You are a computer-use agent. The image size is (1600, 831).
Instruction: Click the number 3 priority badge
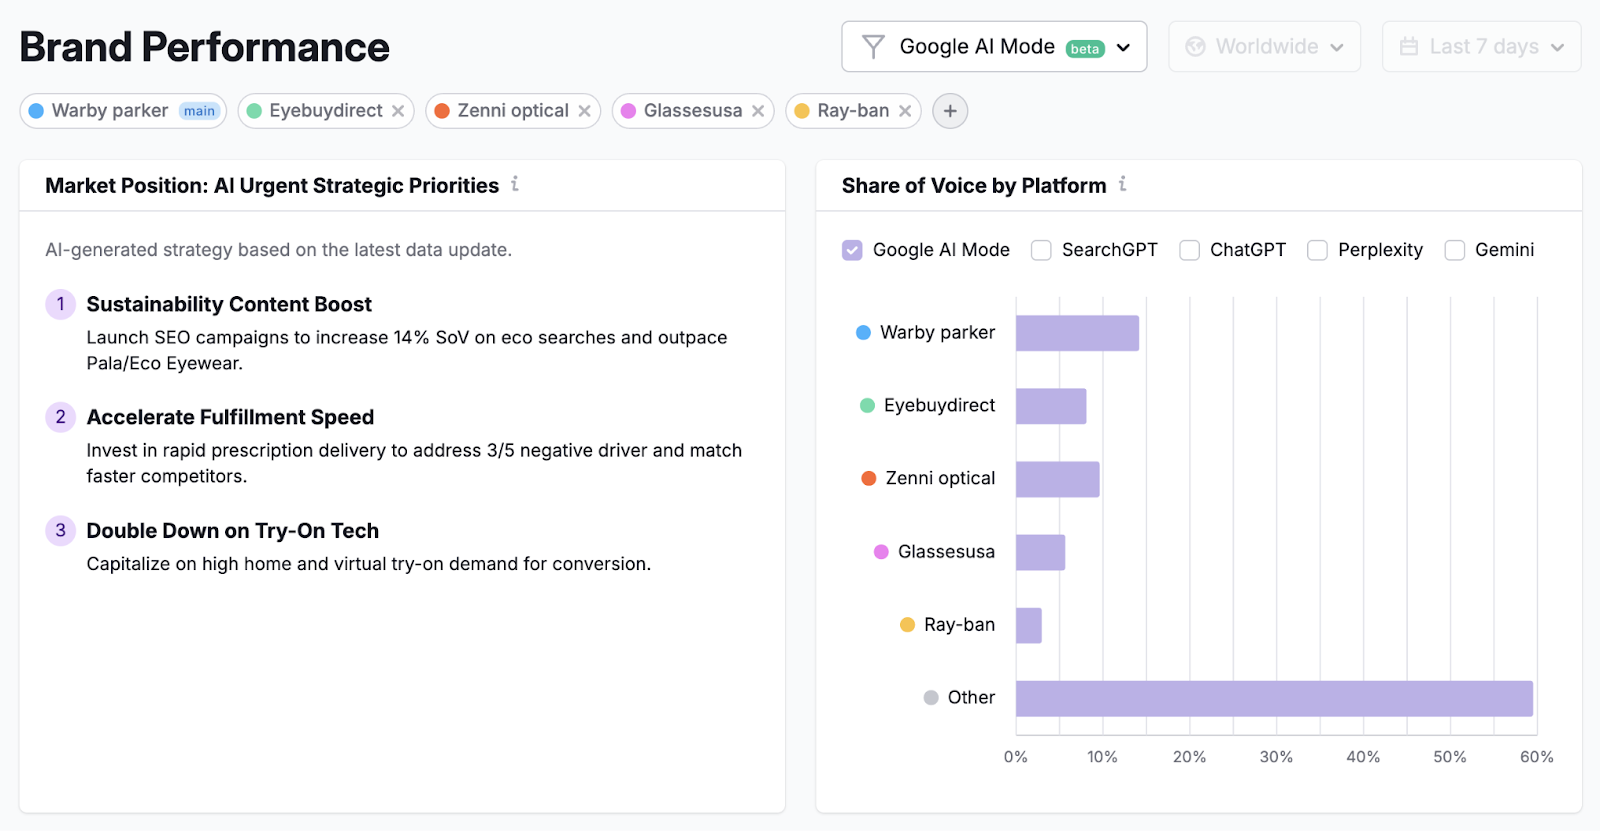60,531
